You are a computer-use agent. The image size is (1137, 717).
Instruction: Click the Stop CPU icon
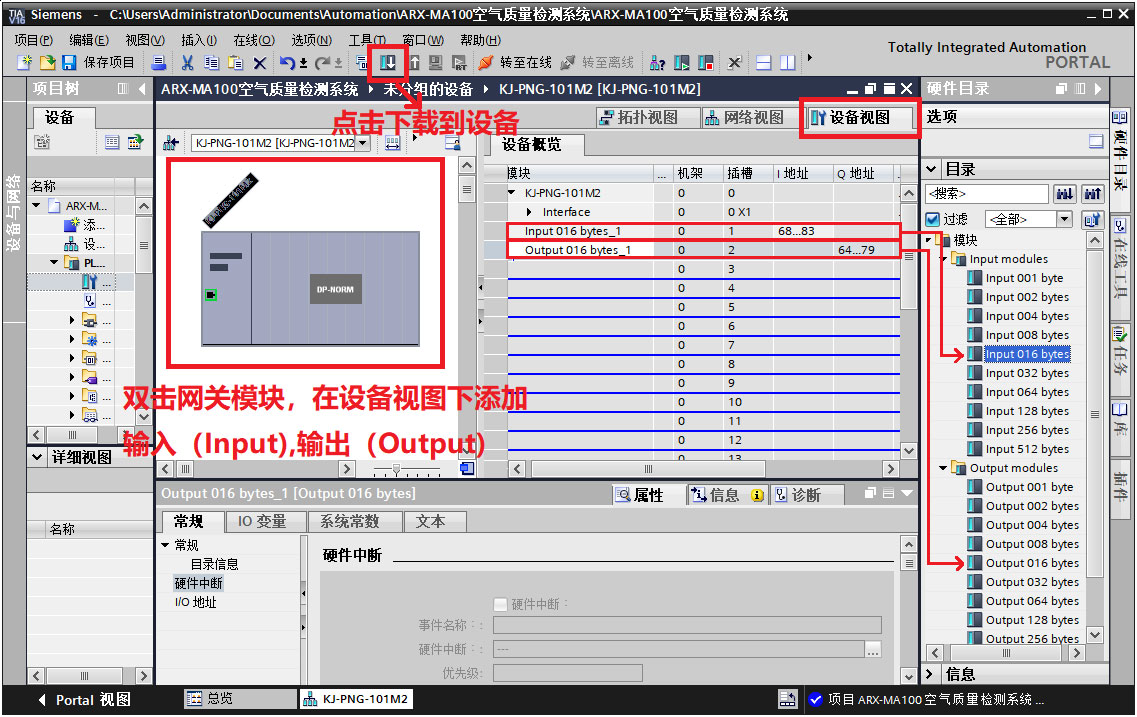pyautogui.click(x=706, y=63)
